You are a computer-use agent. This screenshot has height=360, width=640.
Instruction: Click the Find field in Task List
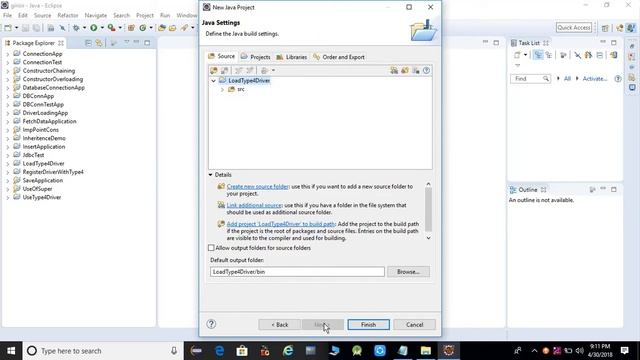tap(530, 79)
